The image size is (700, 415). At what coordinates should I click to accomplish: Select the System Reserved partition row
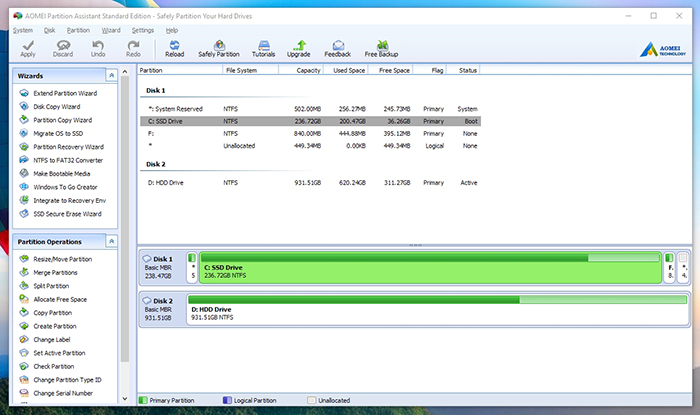310,109
